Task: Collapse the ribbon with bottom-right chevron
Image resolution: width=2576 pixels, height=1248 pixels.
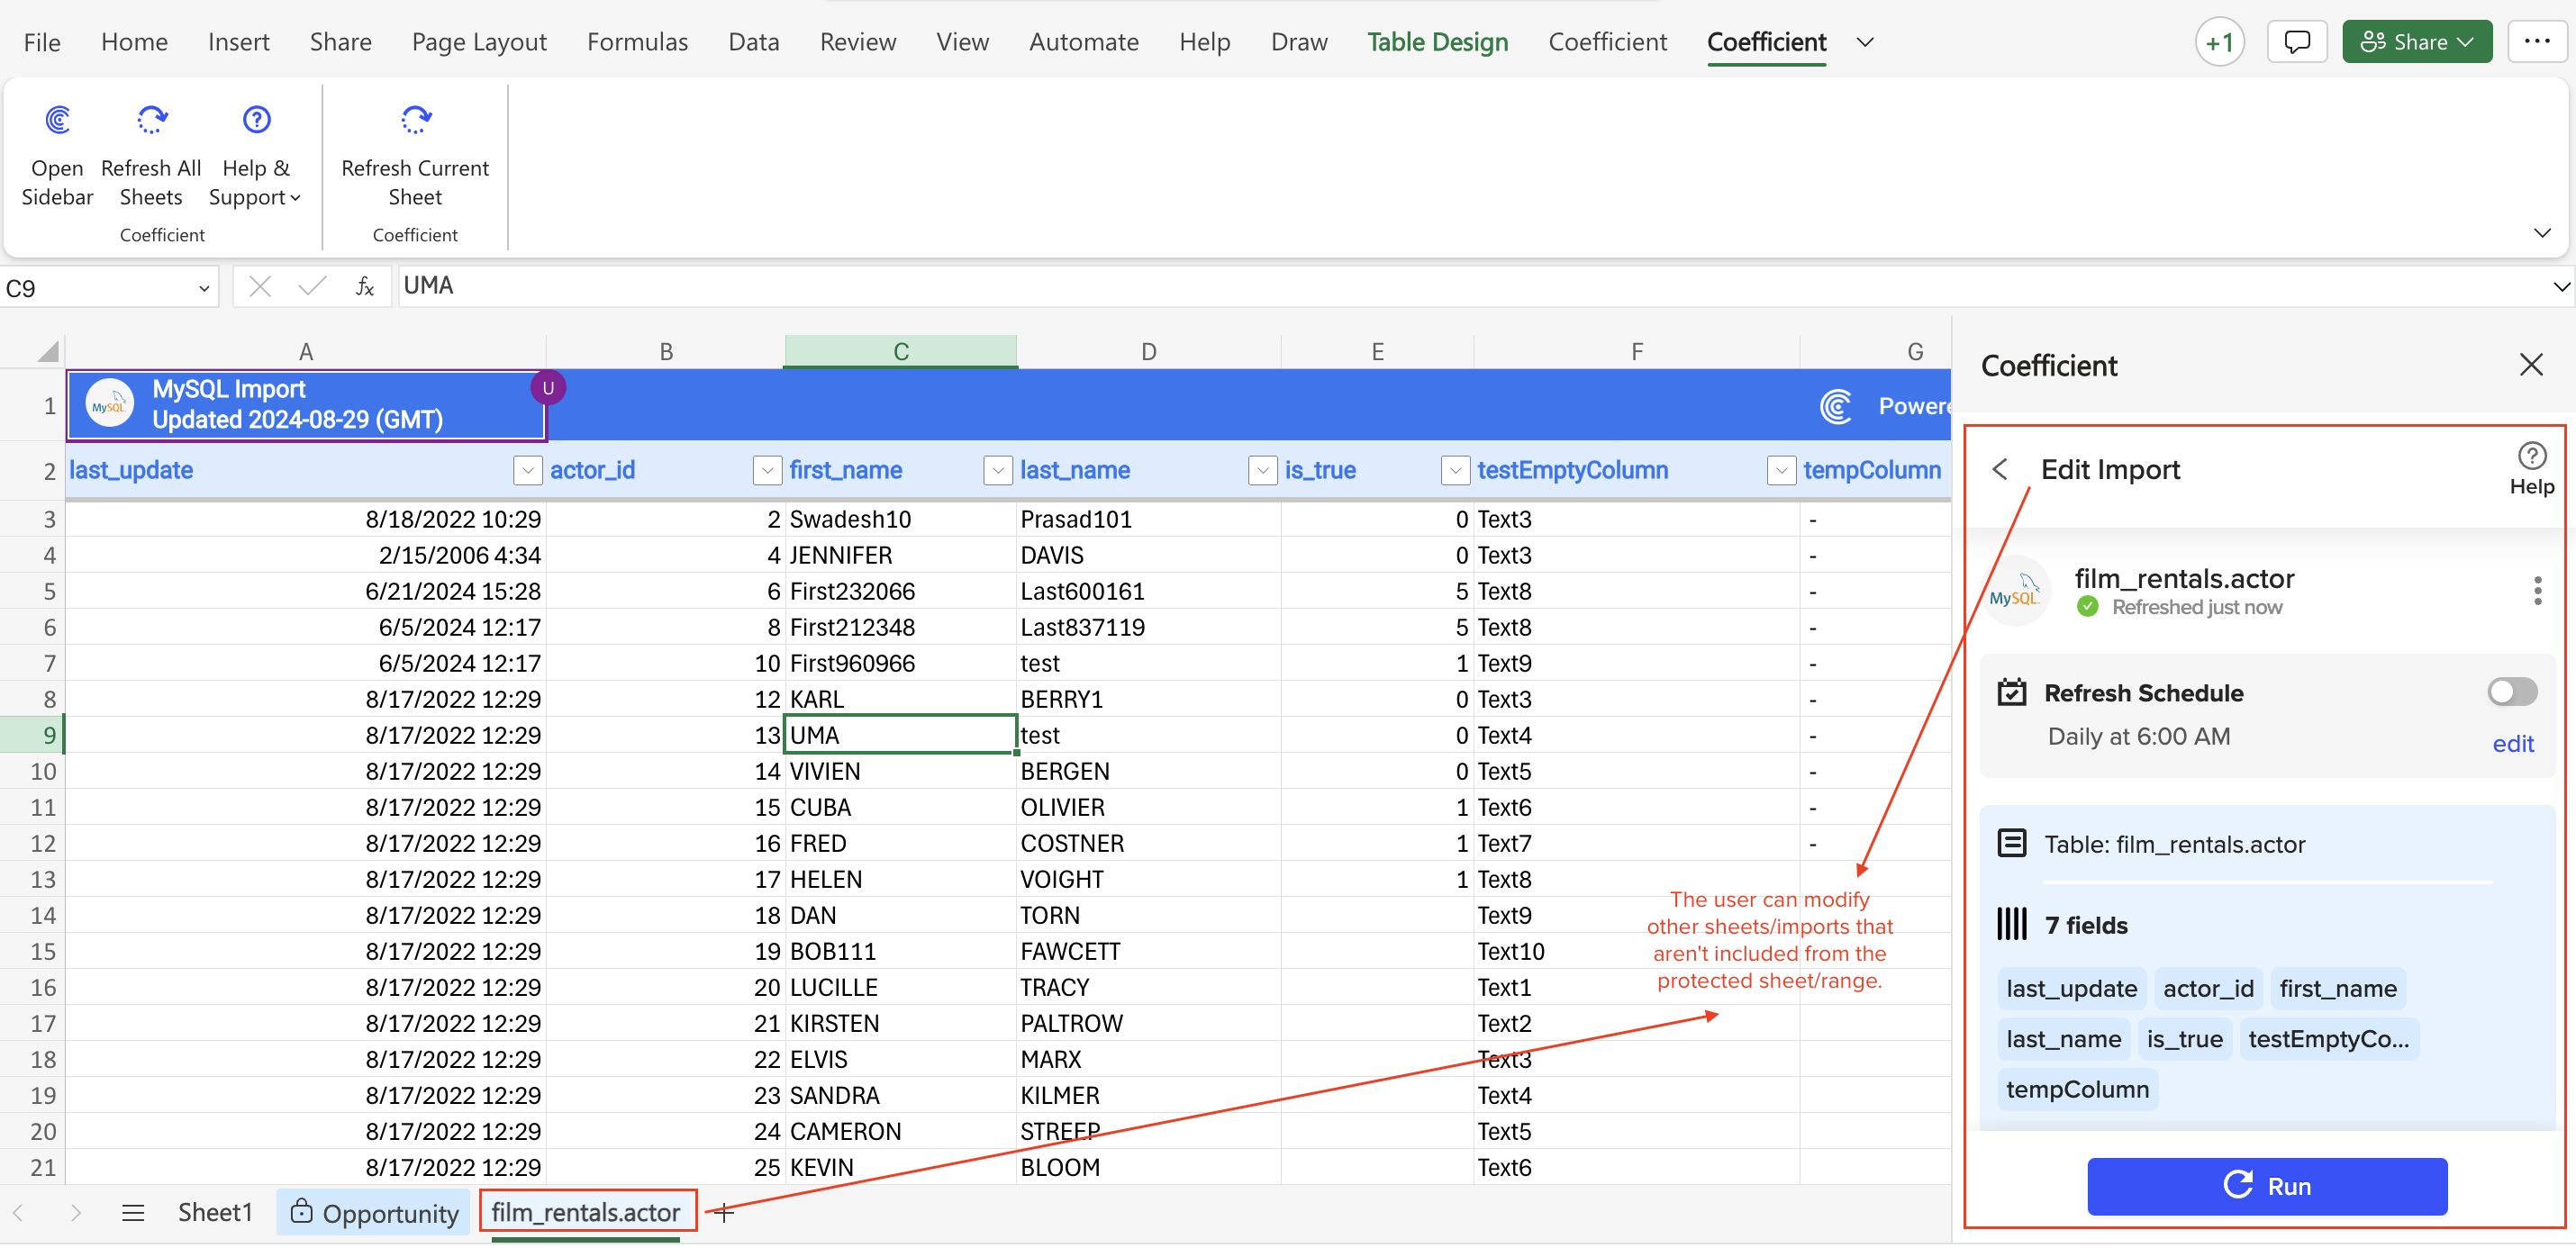Action: (x=2541, y=233)
